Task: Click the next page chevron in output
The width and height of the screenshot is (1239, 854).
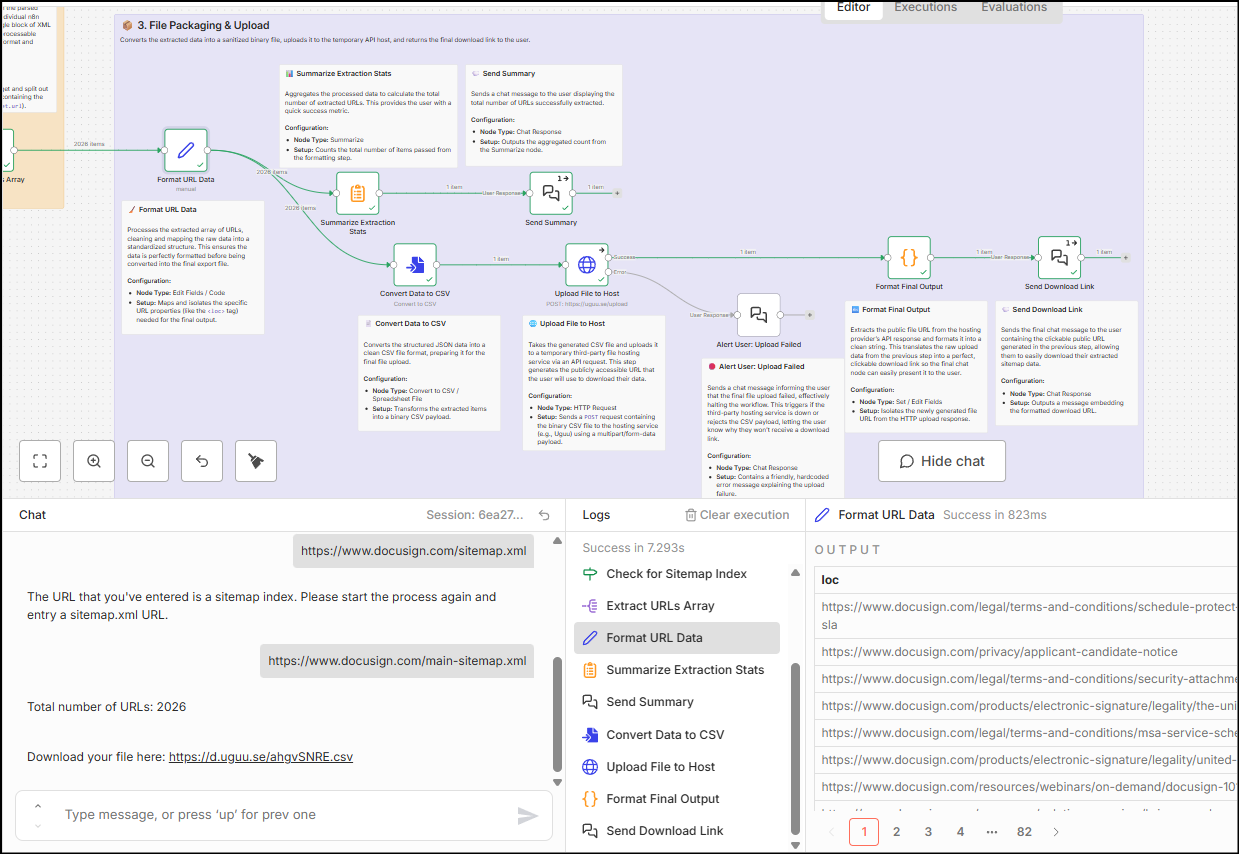Action: click(1056, 832)
